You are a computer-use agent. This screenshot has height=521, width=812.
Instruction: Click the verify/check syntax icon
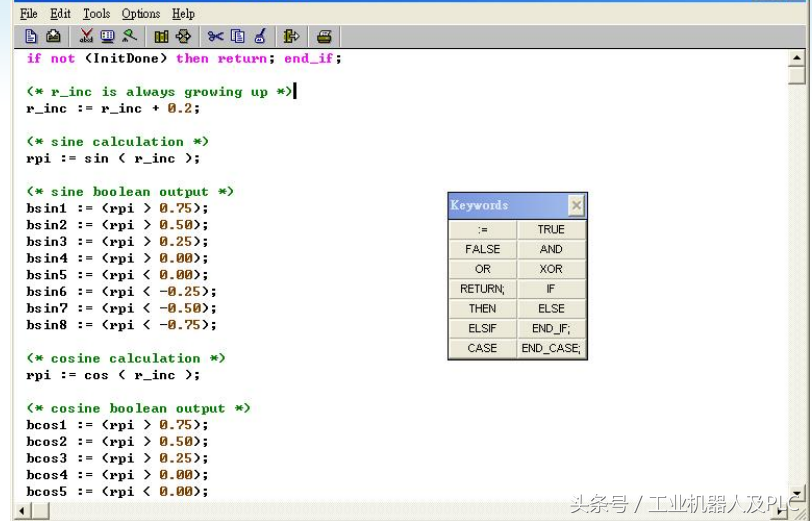(85, 36)
